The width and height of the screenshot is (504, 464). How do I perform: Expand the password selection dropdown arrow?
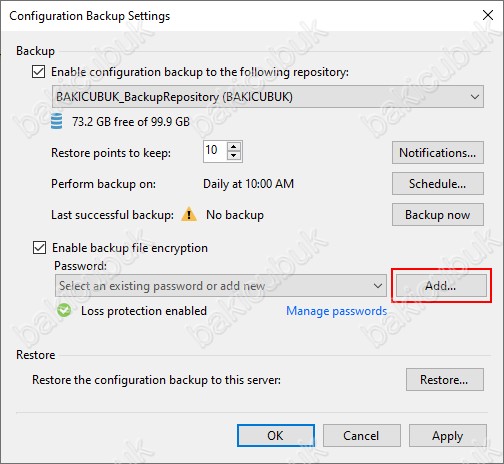(x=378, y=286)
